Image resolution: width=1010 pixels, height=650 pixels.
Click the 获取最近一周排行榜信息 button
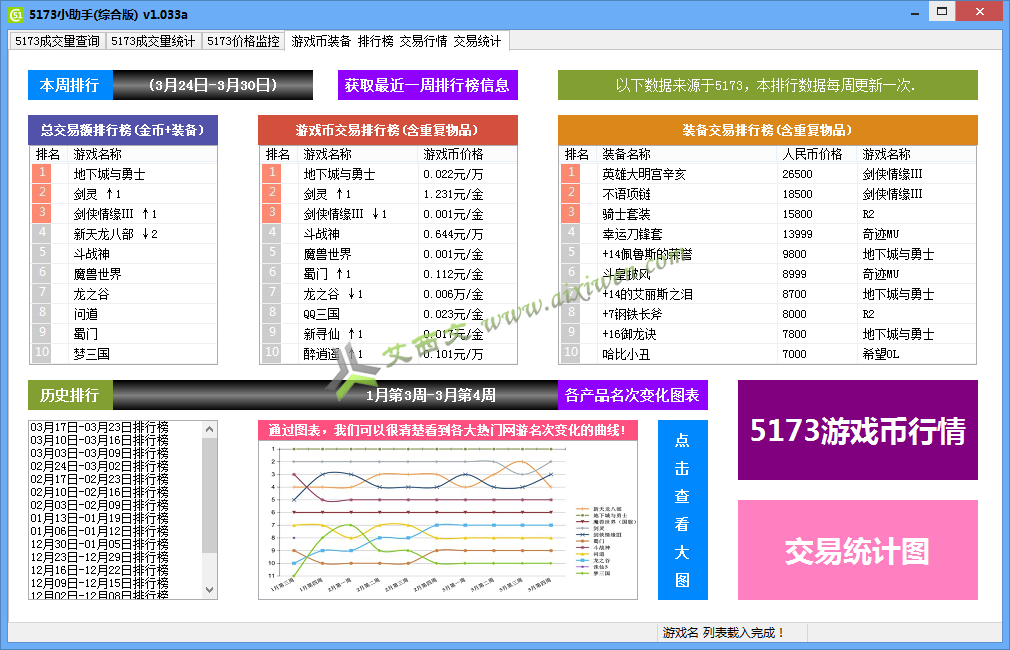428,85
